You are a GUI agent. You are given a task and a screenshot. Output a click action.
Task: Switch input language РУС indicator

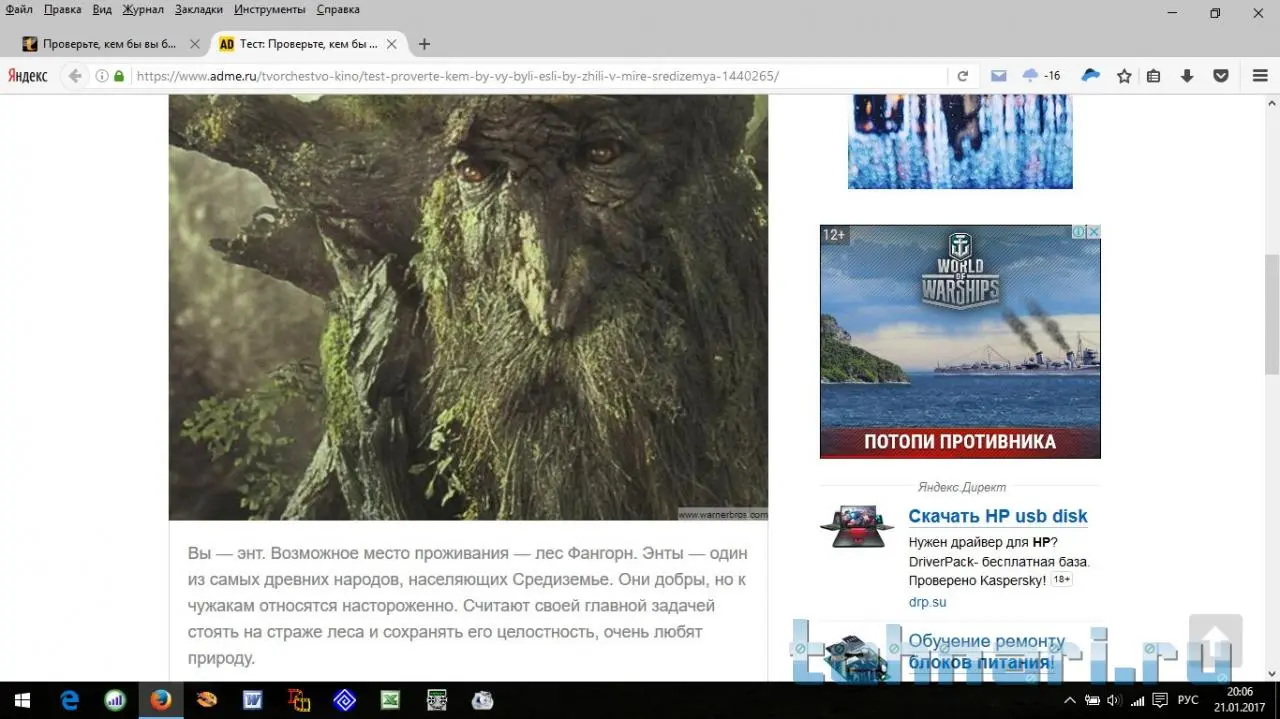[1188, 700]
